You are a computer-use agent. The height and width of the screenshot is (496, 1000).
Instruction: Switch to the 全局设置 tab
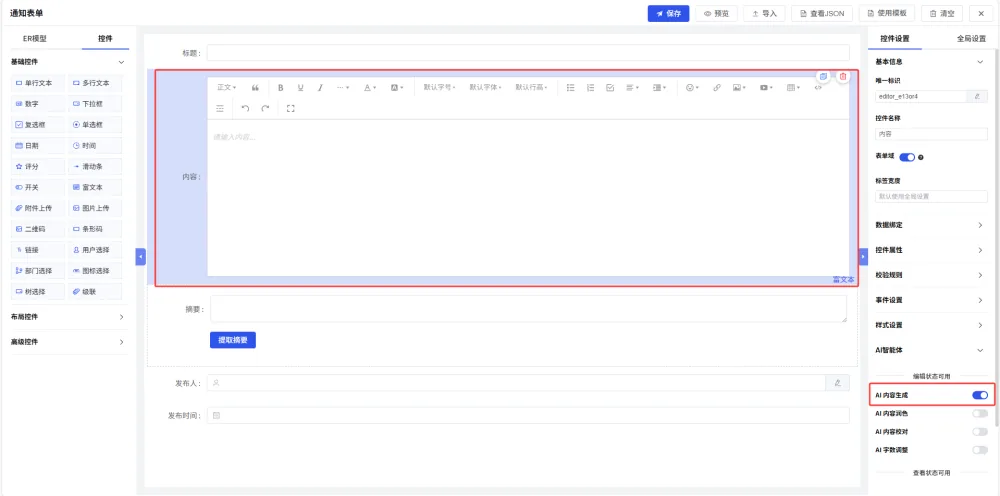(x=971, y=38)
